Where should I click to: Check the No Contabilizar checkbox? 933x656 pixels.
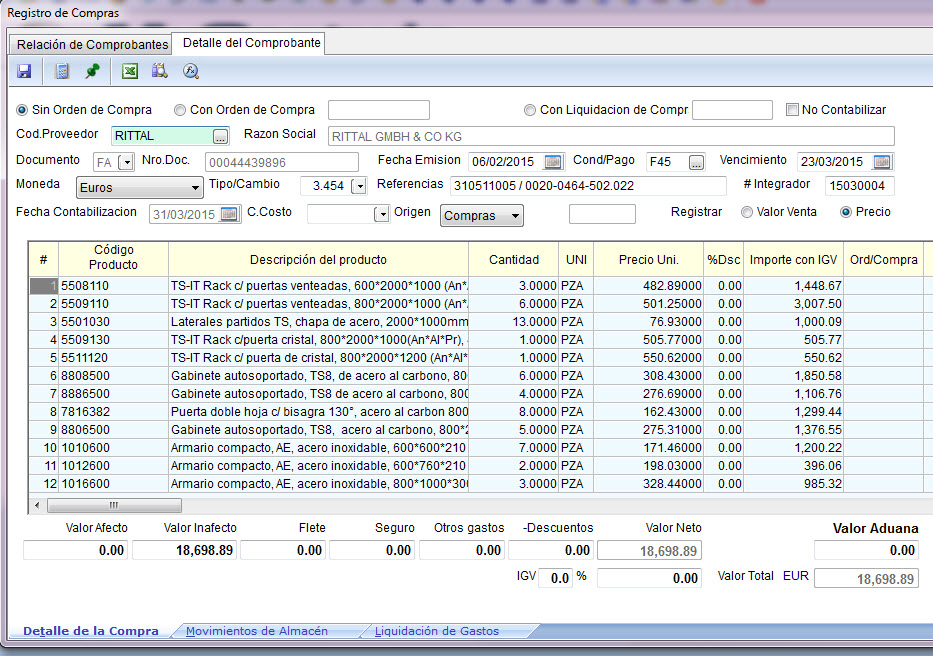tap(793, 110)
